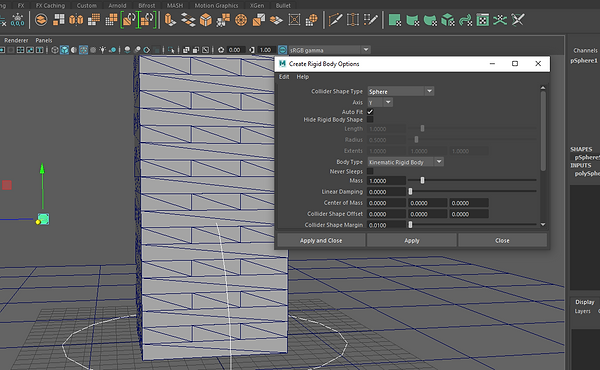Click the Close button in the options dialog
This screenshot has width=600, height=370.
point(502,240)
